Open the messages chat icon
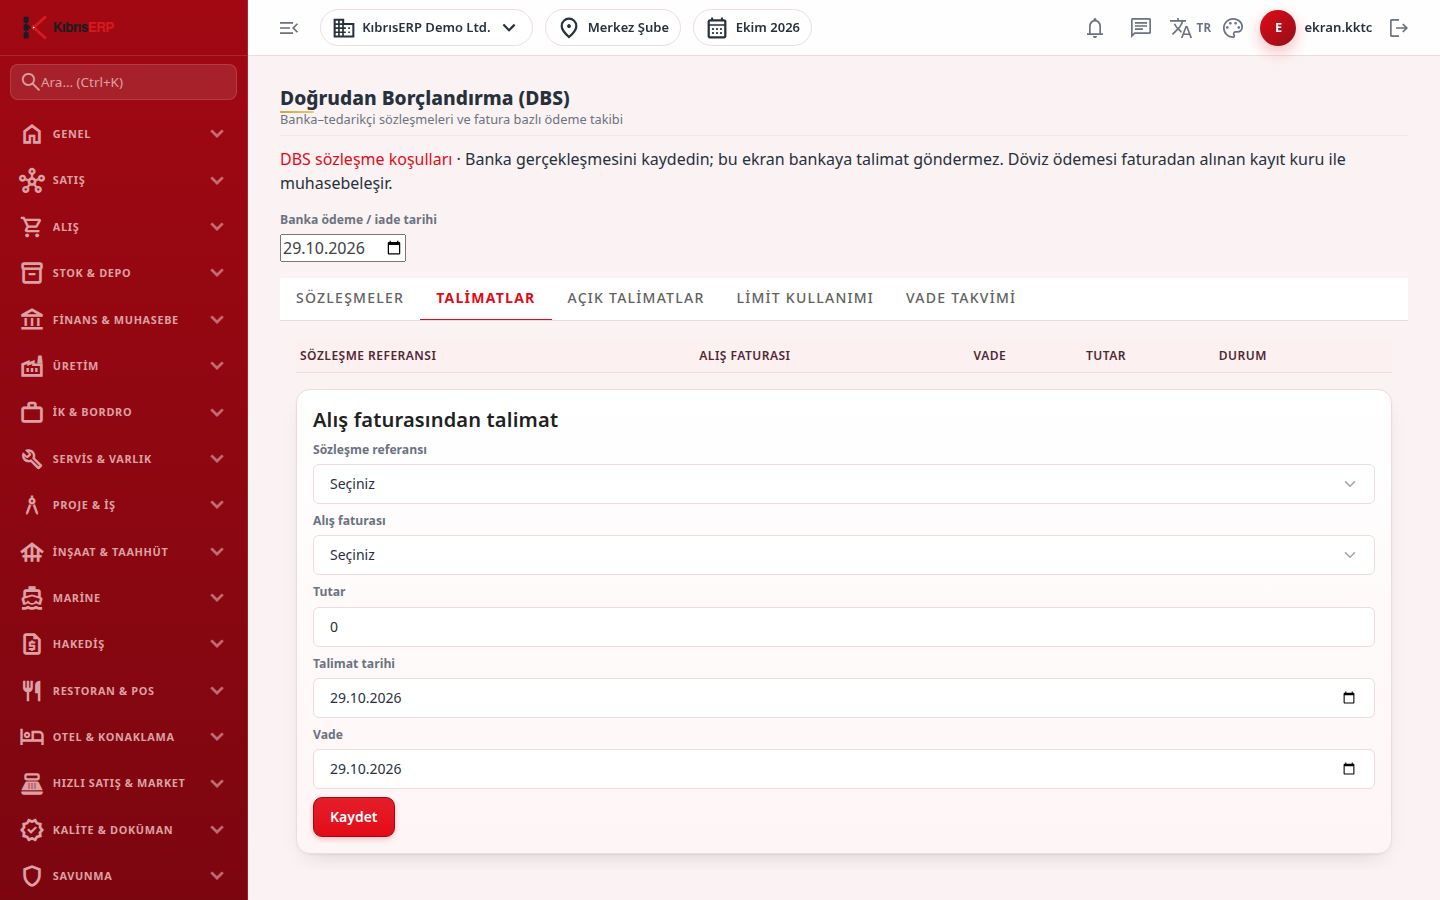1440x900 pixels. 1141,28
